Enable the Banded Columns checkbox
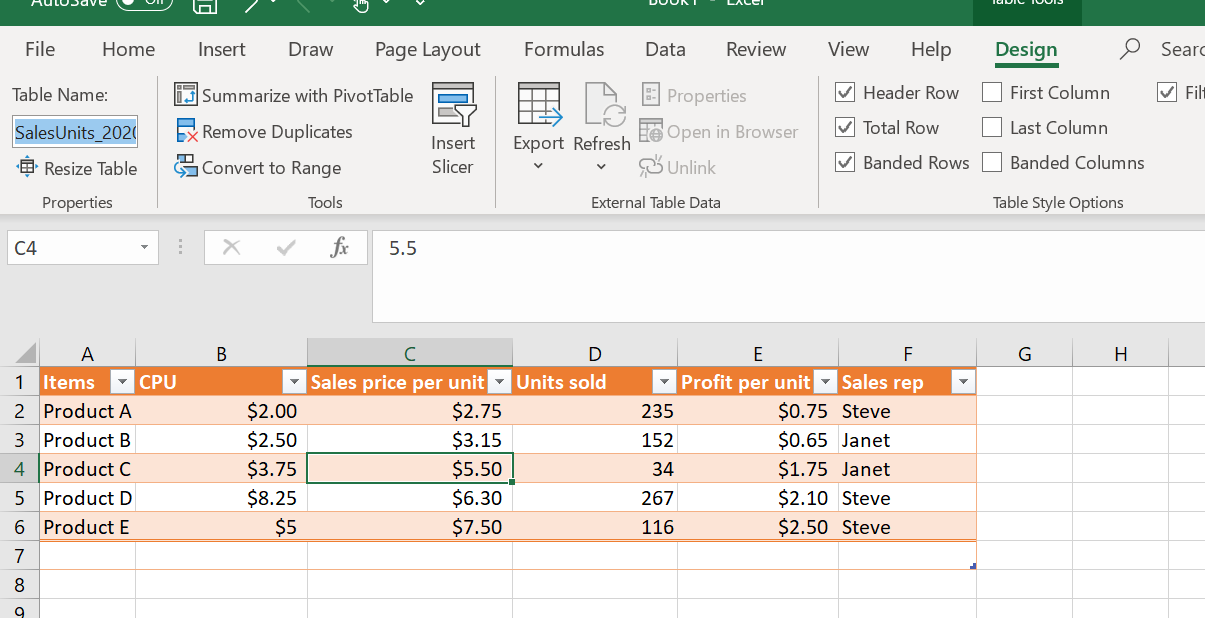 tap(992, 163)
